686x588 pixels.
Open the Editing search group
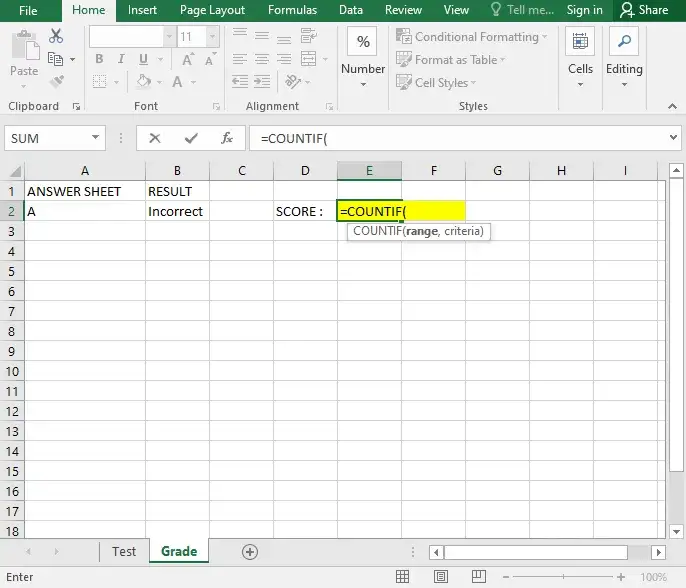624,58
